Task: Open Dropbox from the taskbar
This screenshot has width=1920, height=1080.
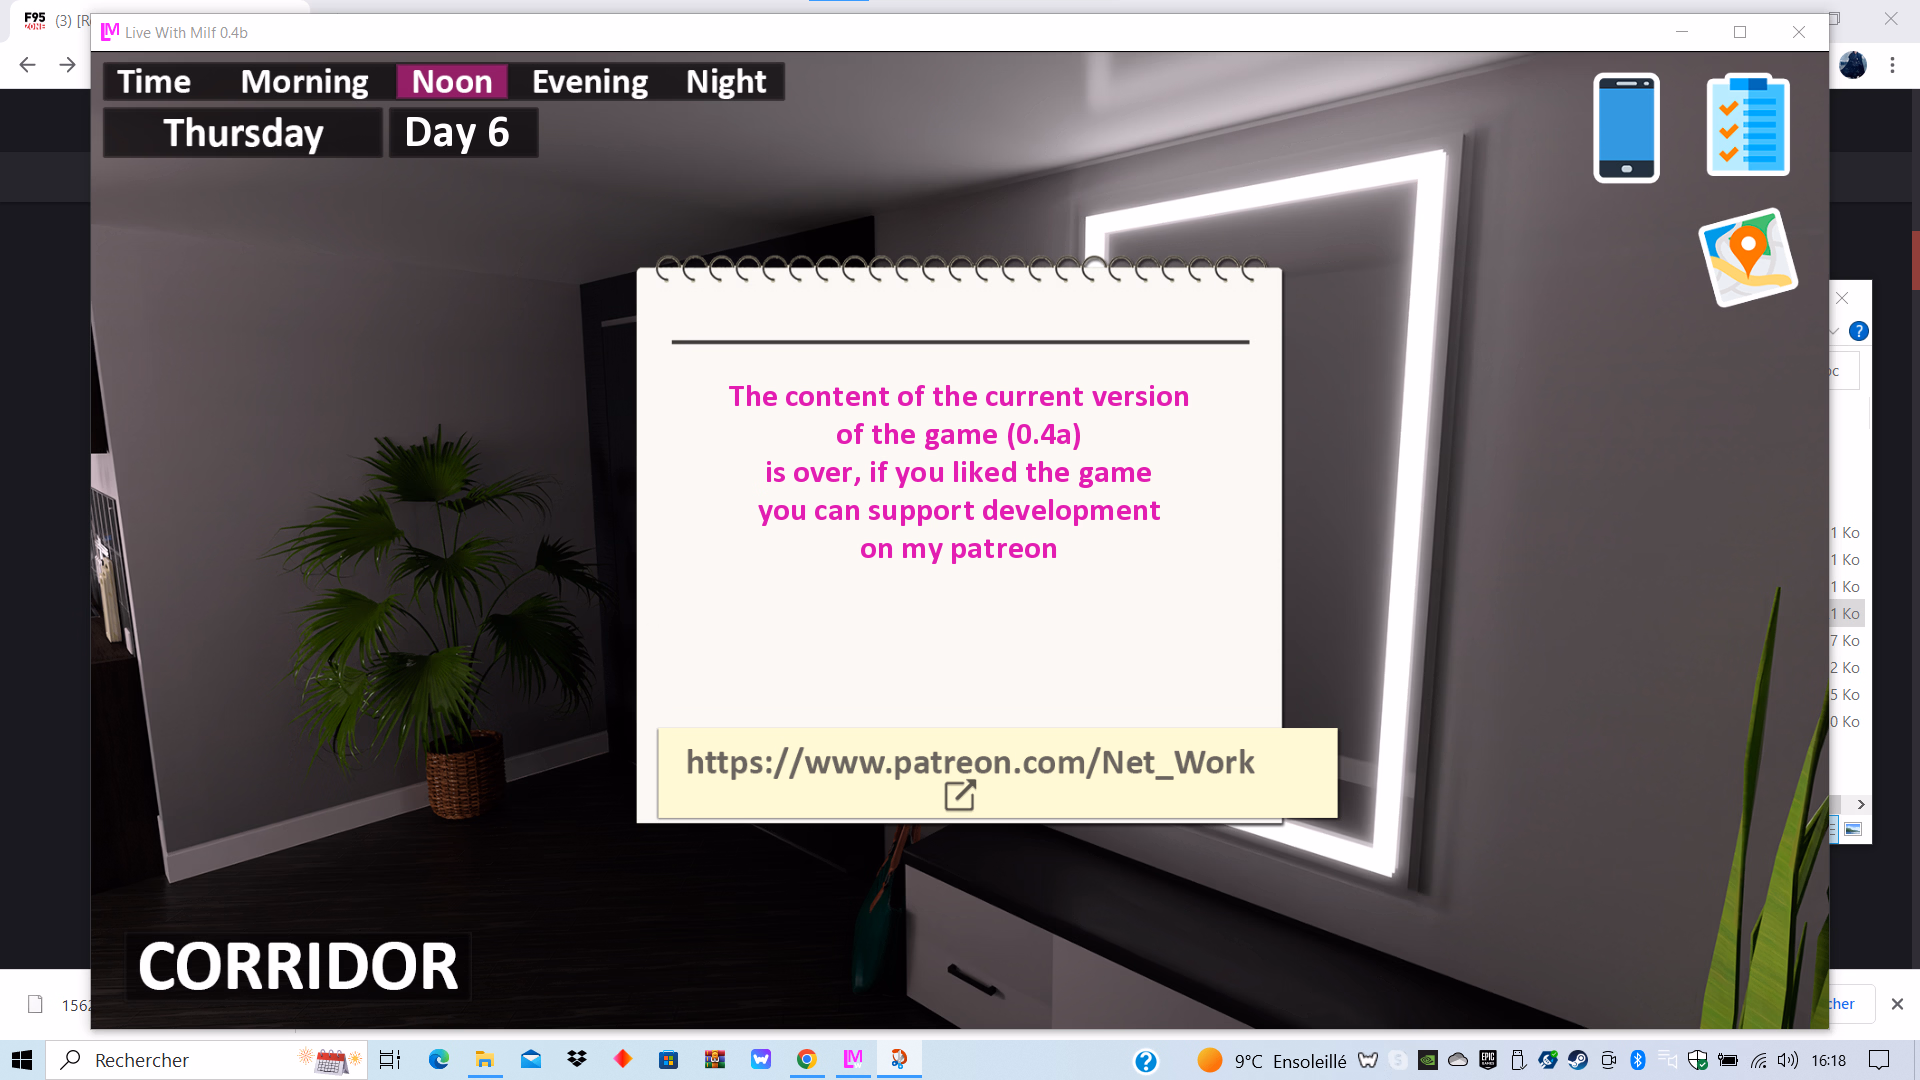Action: tap(577, 1059)
